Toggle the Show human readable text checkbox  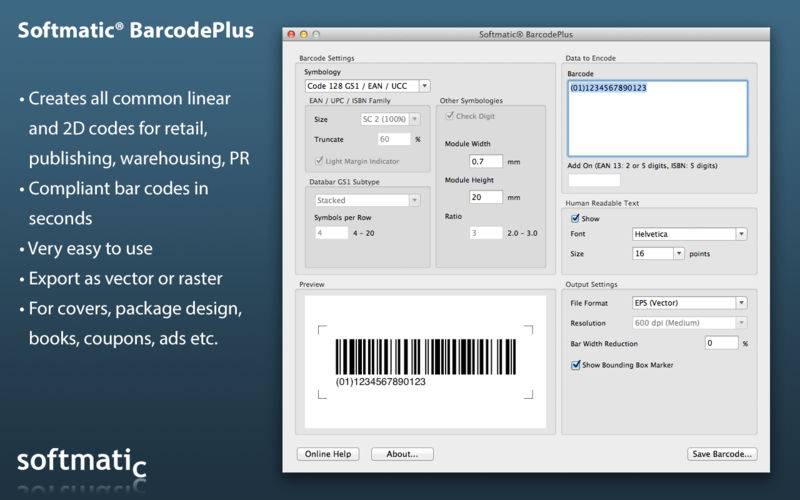tap(575, 218)
